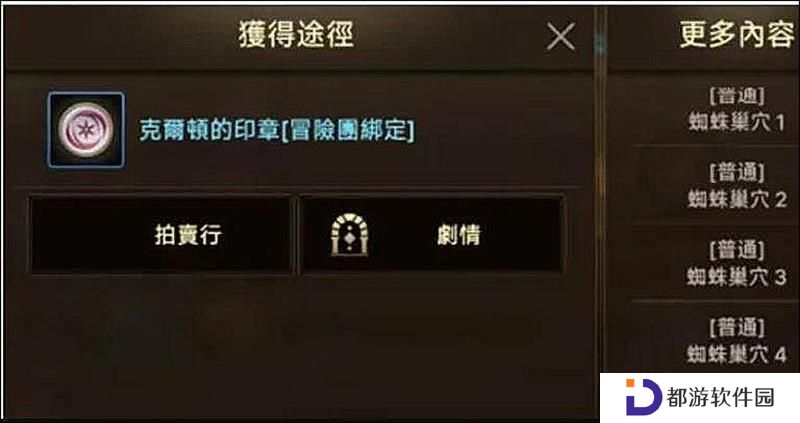
Task: Click the [冒險團綁定] binding tag
Action: click(x=348, y=131)
